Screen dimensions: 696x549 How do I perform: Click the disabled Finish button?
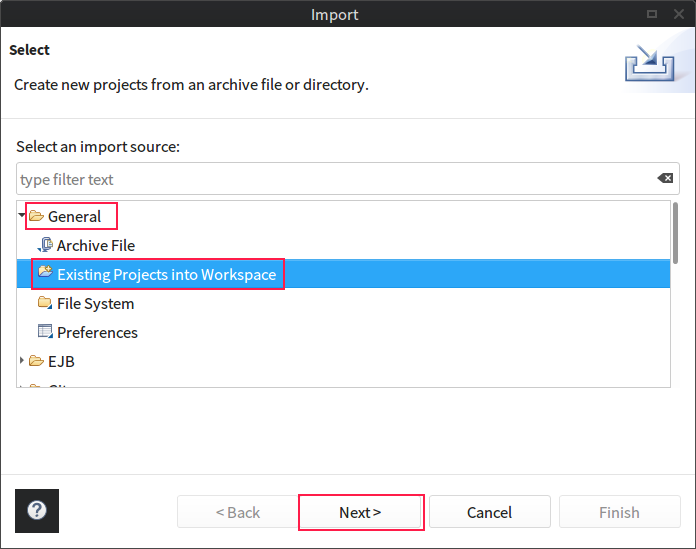point(619,512)
